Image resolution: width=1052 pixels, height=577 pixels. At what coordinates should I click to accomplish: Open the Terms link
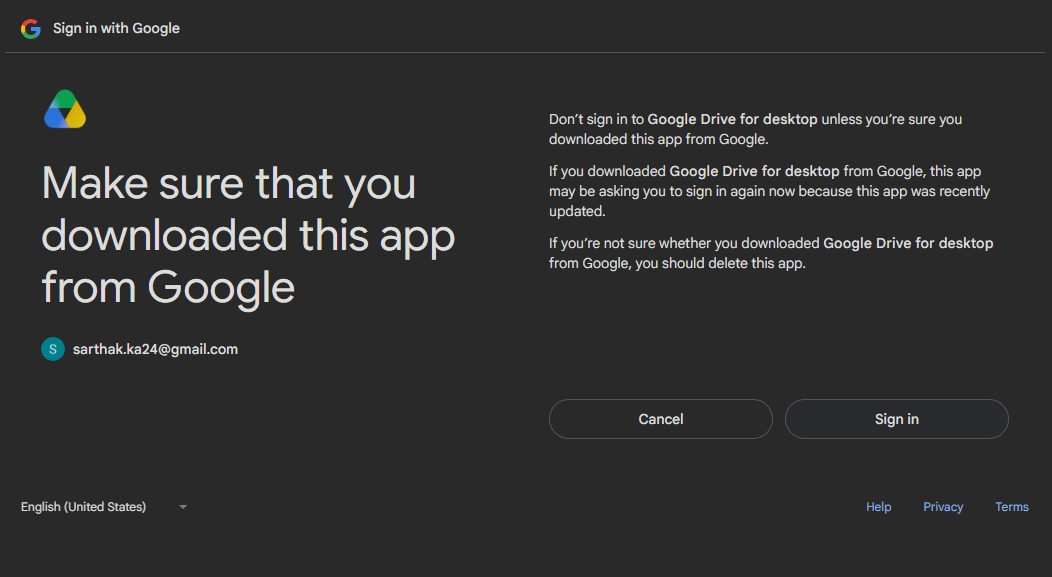pos(1012,507)
